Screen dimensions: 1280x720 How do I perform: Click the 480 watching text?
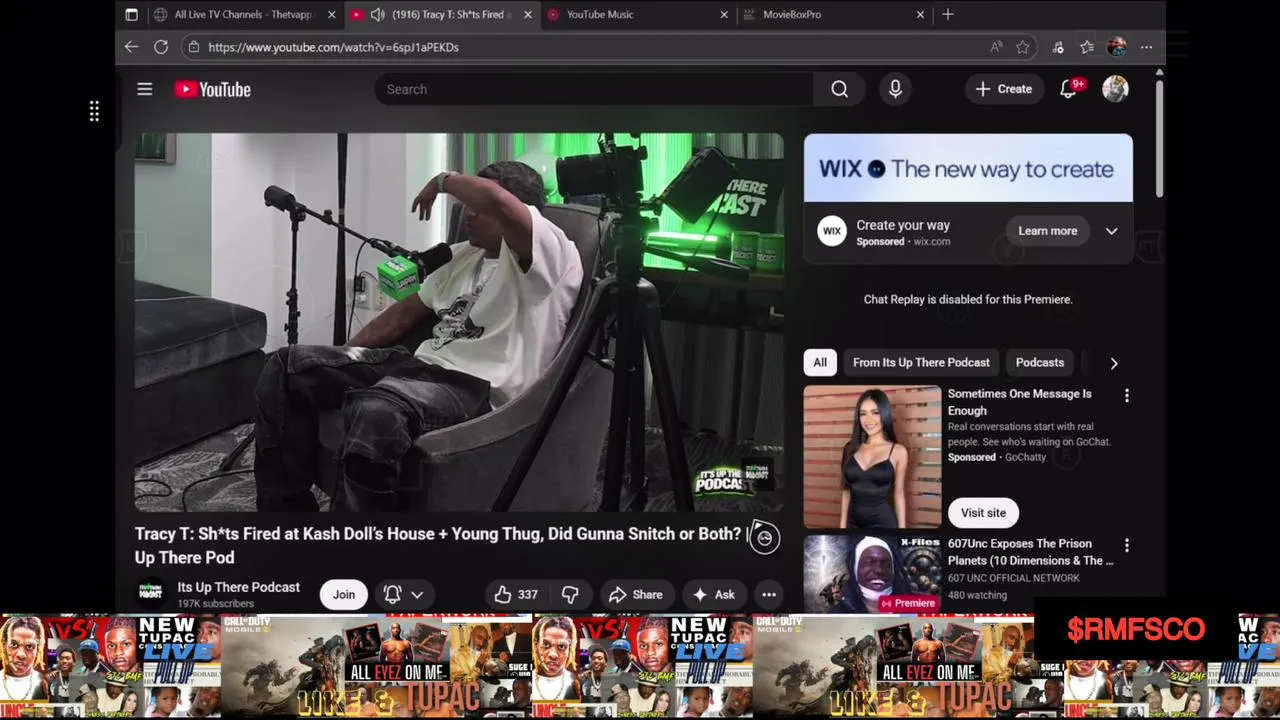[977, 595]
